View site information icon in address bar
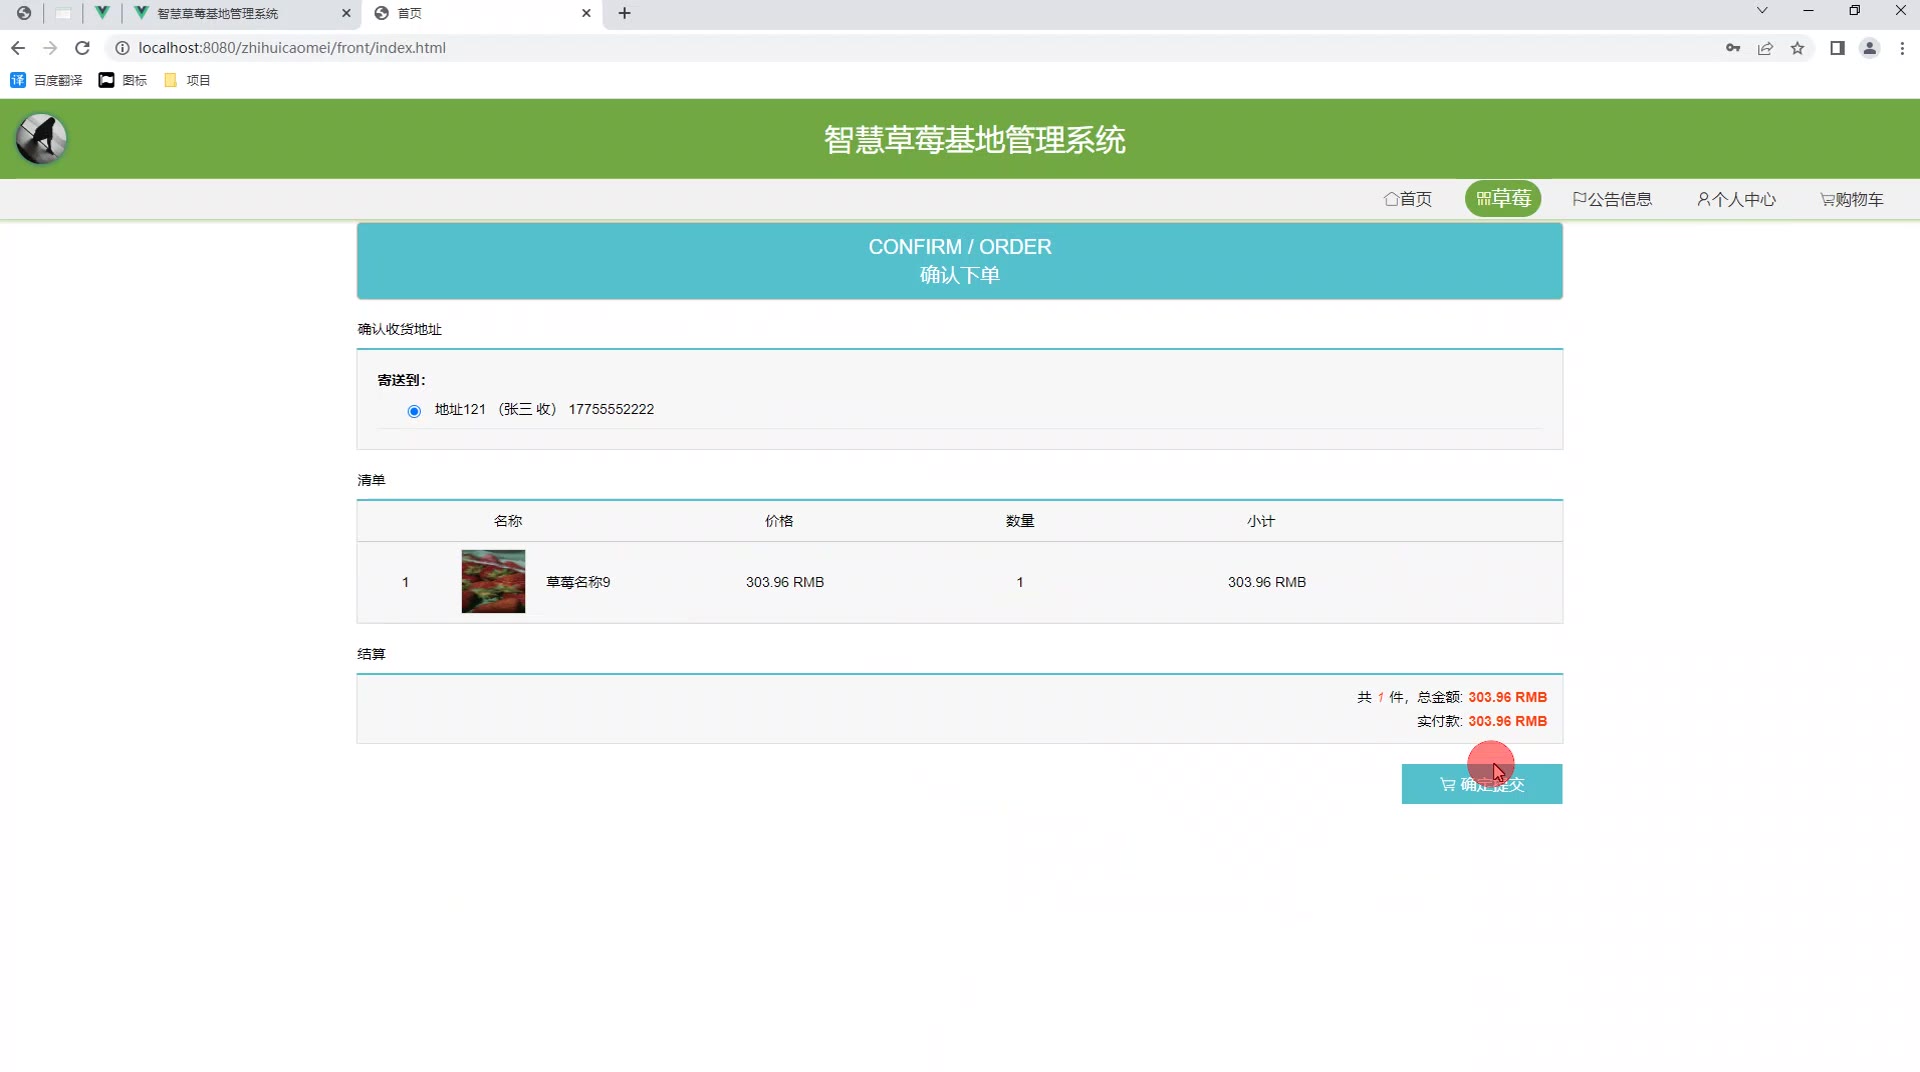This screenshot has height=1072, width=1920. click(122, 48)
